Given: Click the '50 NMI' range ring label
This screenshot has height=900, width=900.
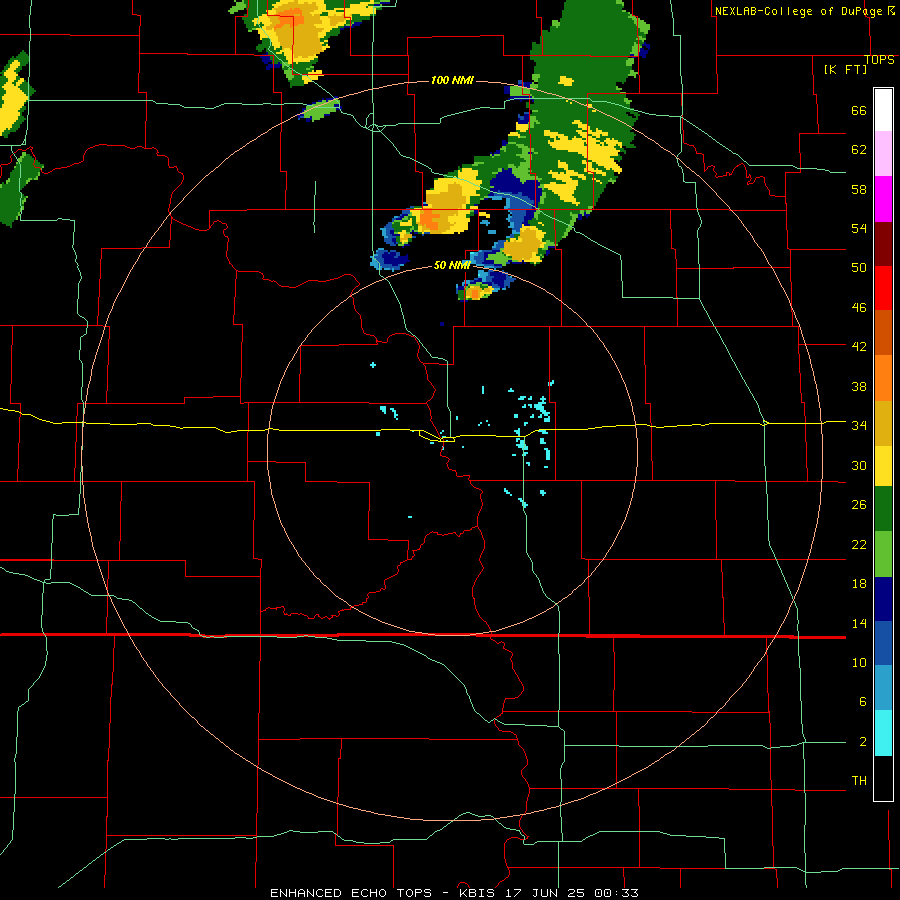Looking at the screenshot, I should [452, 265].
